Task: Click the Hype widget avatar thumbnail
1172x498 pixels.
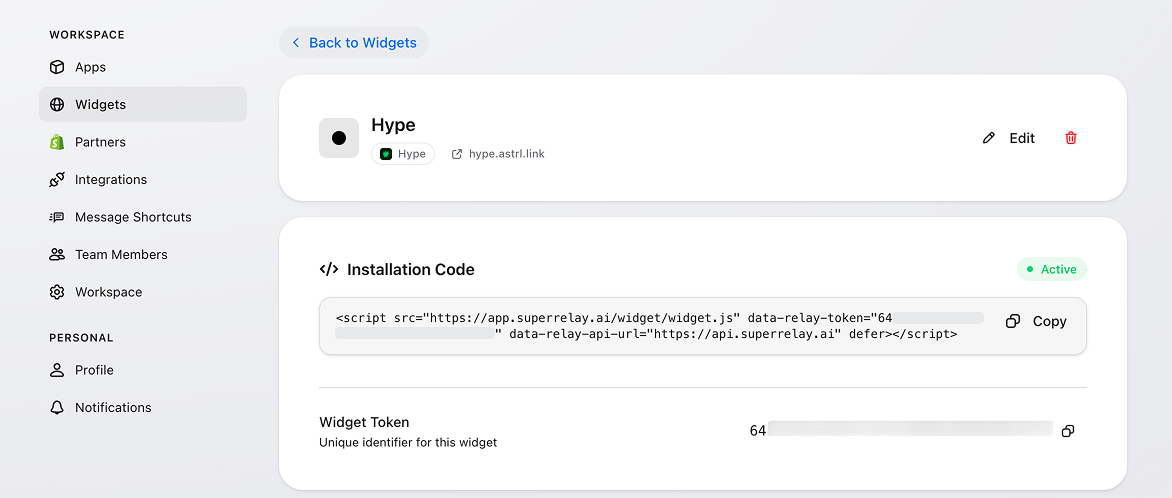Action: [x=339, y=138]
